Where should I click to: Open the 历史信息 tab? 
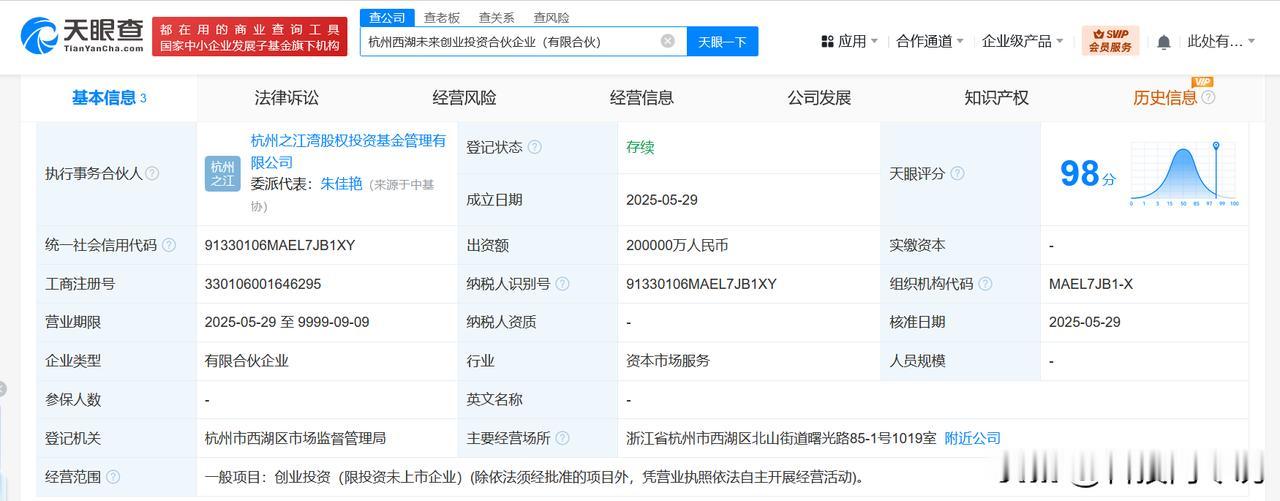(x=1165, y=97)
